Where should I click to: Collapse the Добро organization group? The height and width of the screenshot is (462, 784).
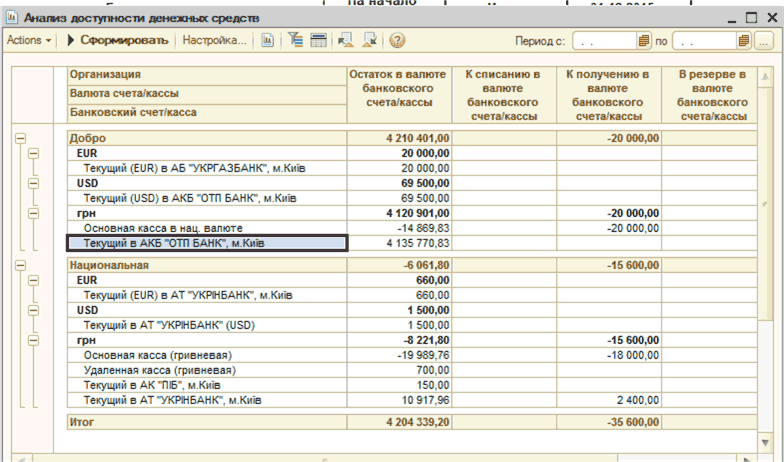pos(20,139)
